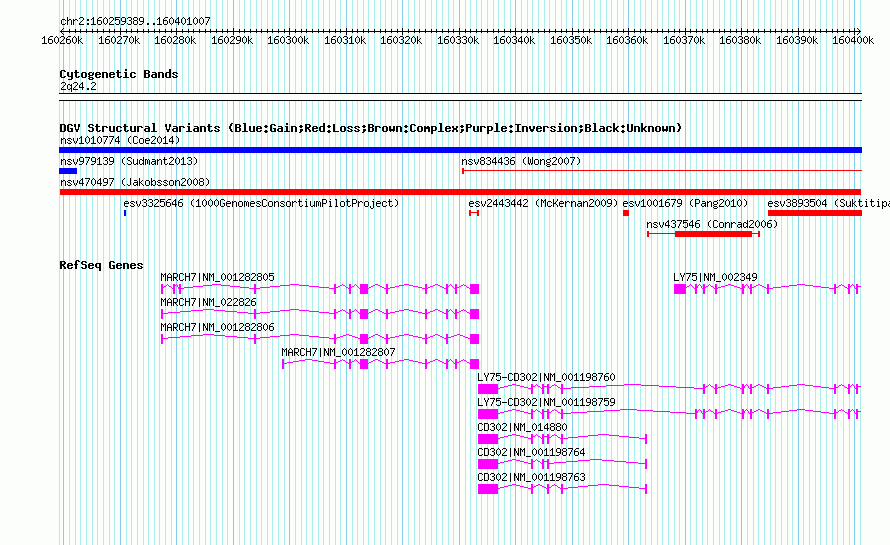Open MARCH7|NM_001282806 transcript label
This screenshot has width=890, height=545.
click(217, 327)
